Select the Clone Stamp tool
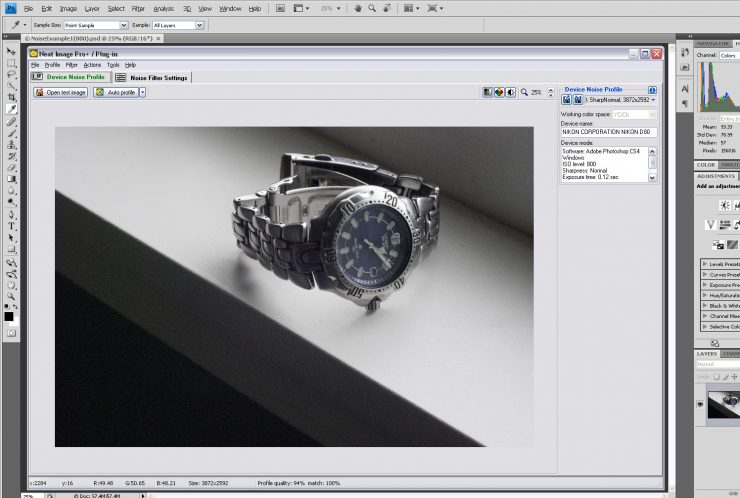Viewport: 740px width, 498px height. [11, 144]
